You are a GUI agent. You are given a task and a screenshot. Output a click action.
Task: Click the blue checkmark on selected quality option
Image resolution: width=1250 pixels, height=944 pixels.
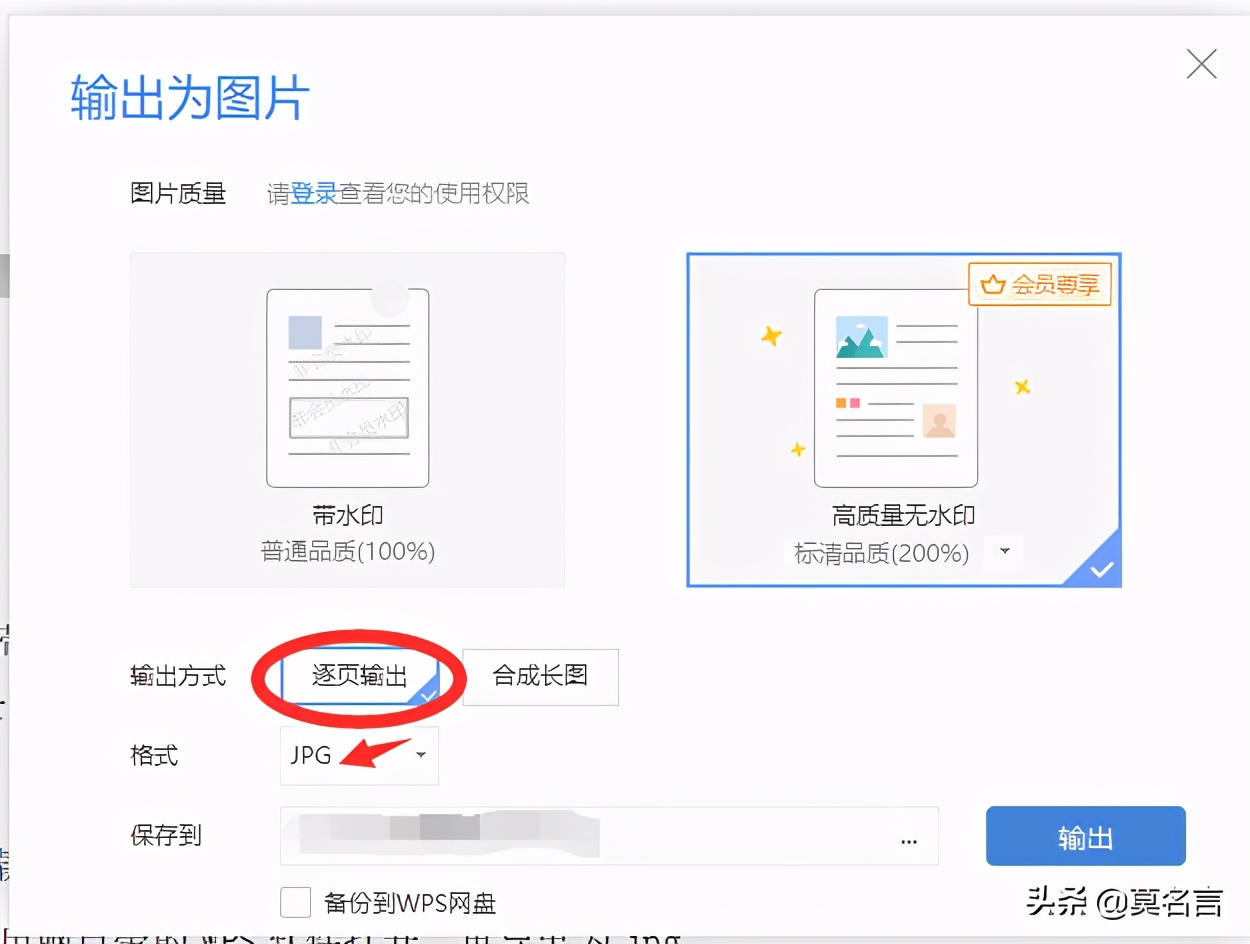1100,568
